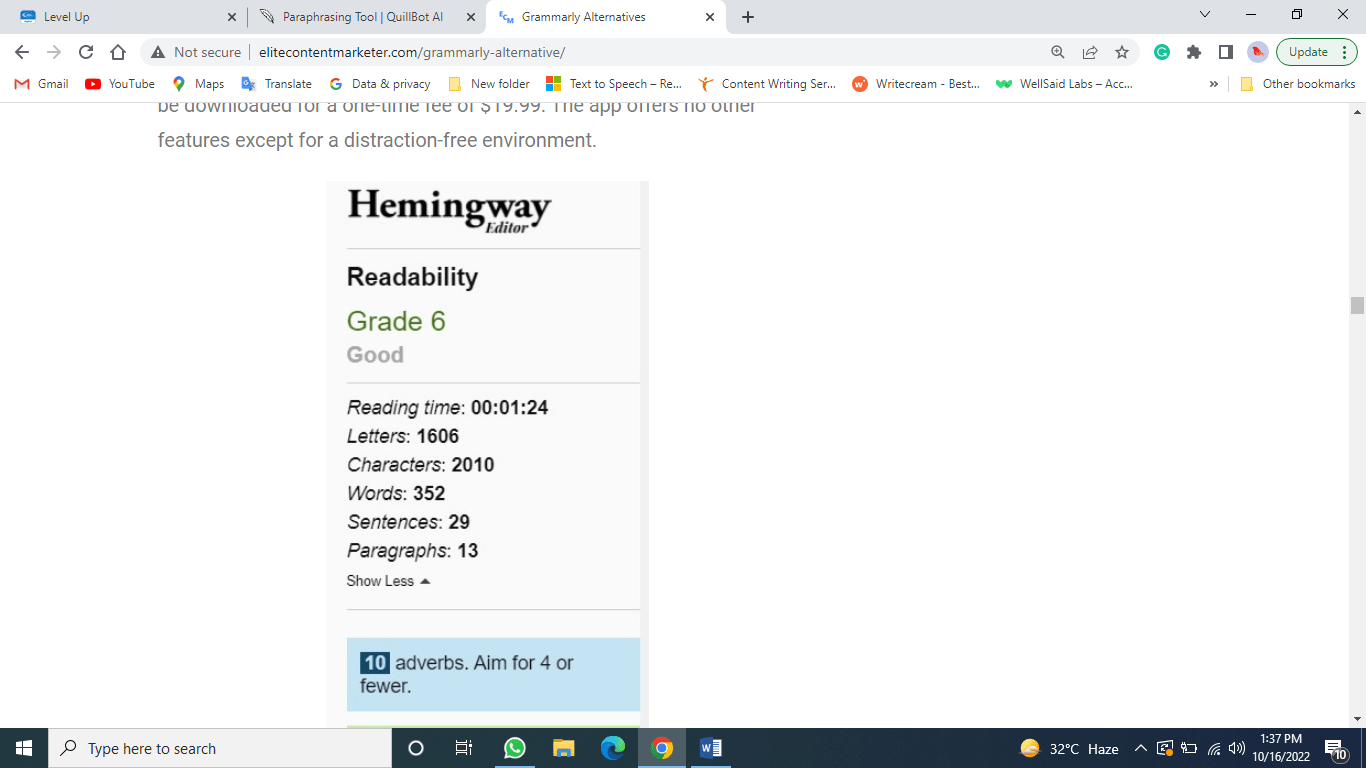Click the Grade 6 readability text

[396, 321]
